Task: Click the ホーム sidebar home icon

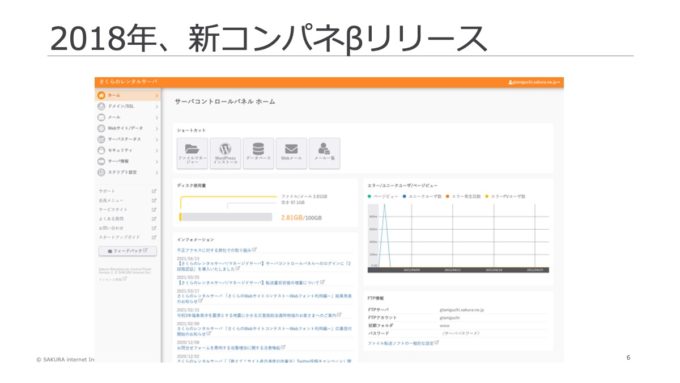Action: [x=101, y=95]
